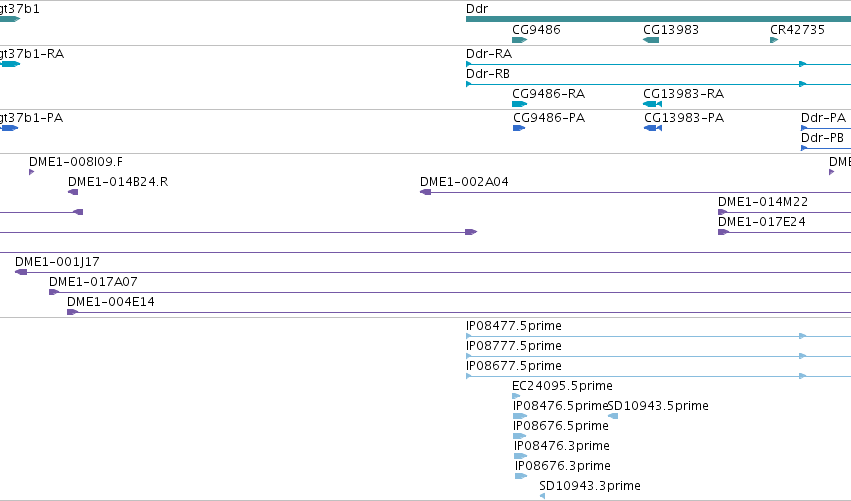Click the CG9486-PA protein glyph
Screen dimensions: 851x501
pyautogui.click(x=519, y=128)
